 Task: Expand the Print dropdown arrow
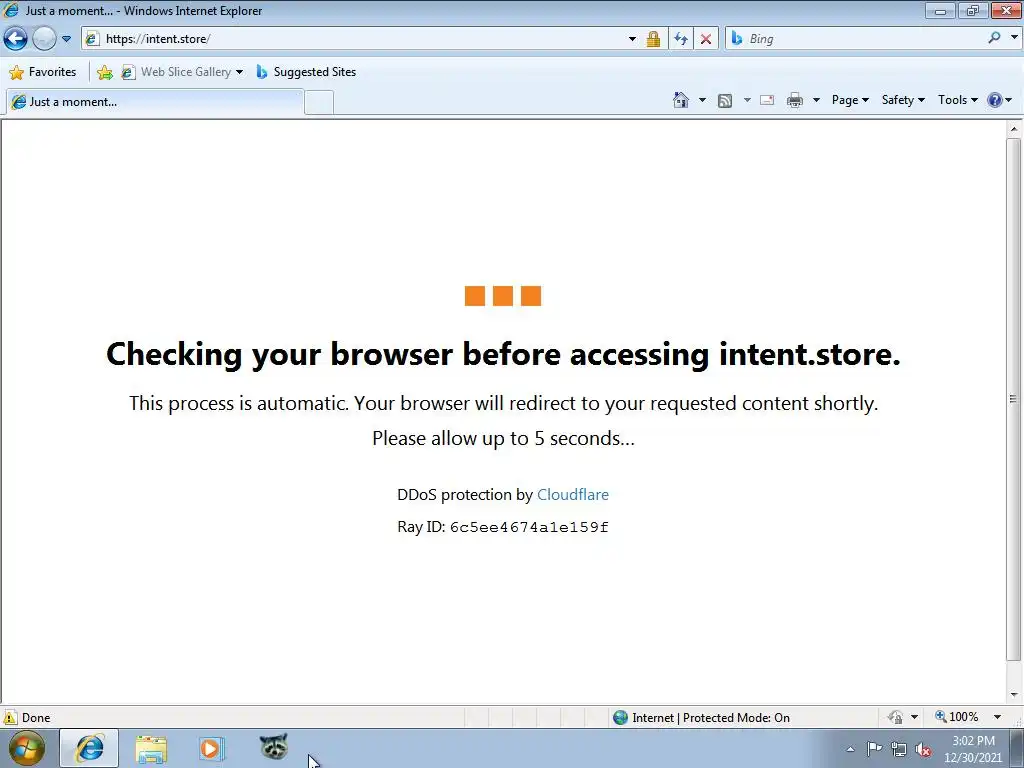coord(816,100)
